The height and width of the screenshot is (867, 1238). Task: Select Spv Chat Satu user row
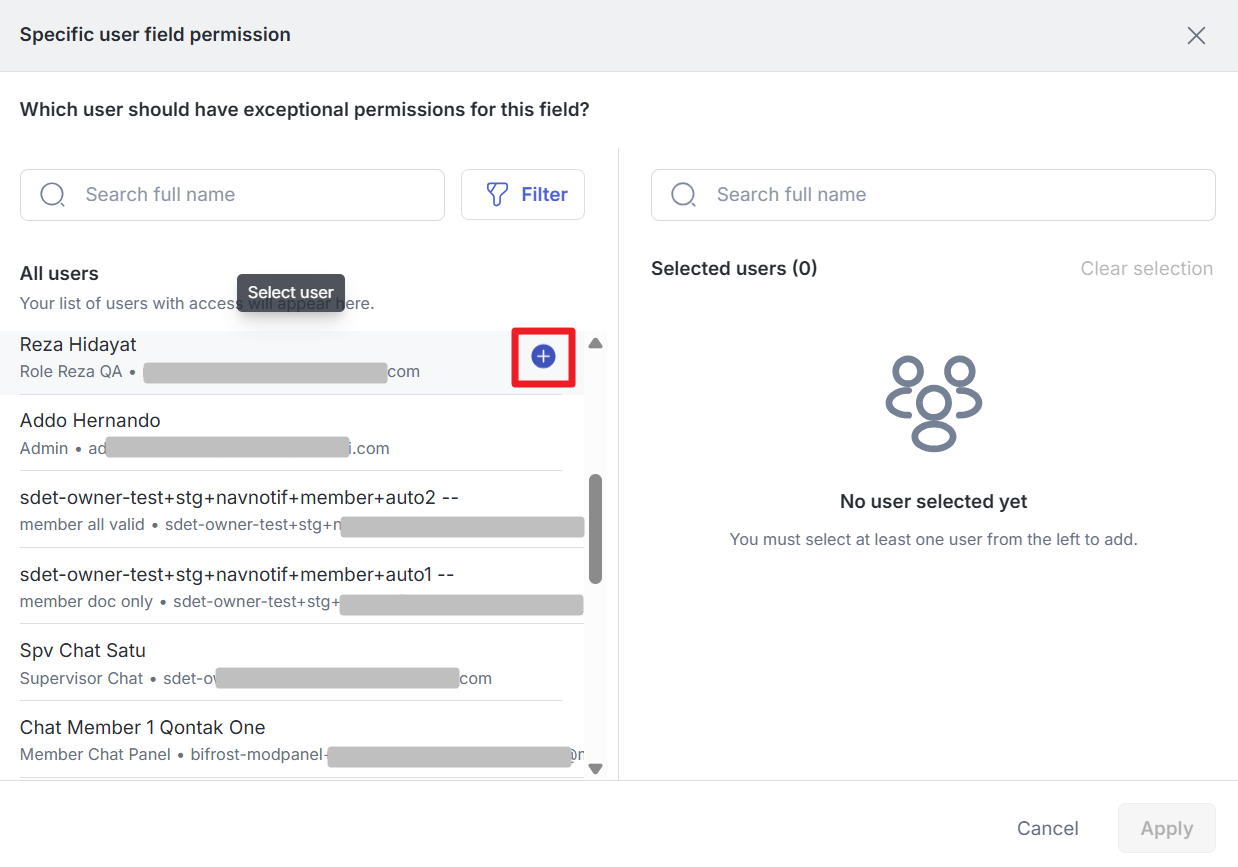pos(290,663)
